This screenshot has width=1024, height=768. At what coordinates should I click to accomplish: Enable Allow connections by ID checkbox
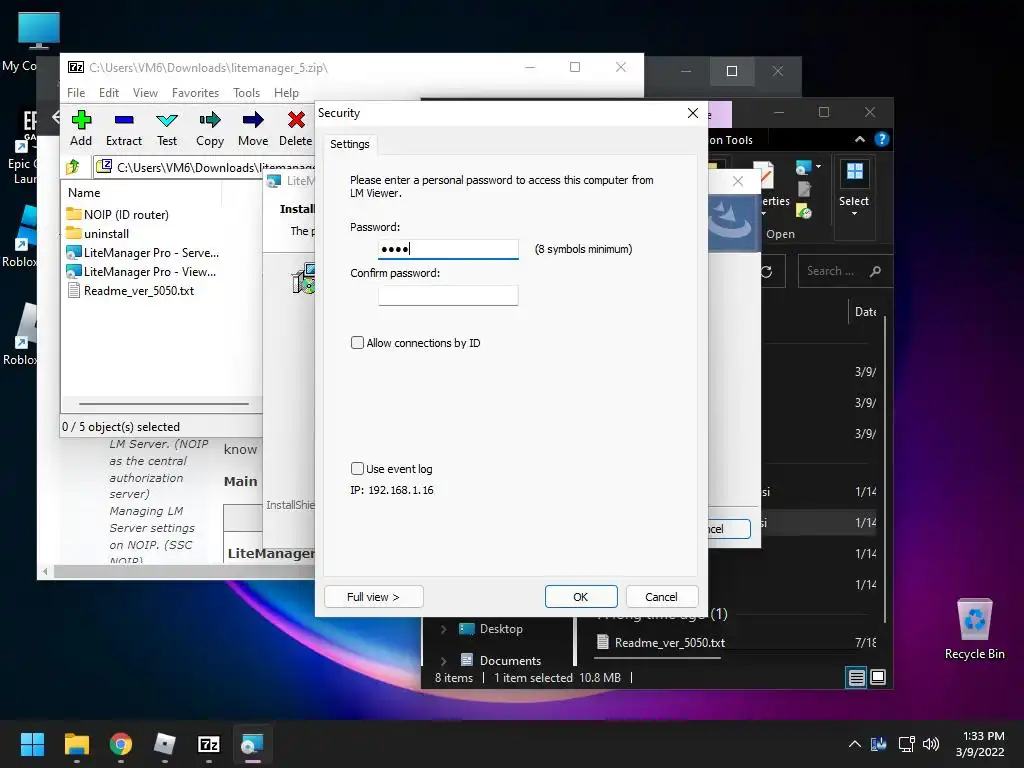coord(357,343)
